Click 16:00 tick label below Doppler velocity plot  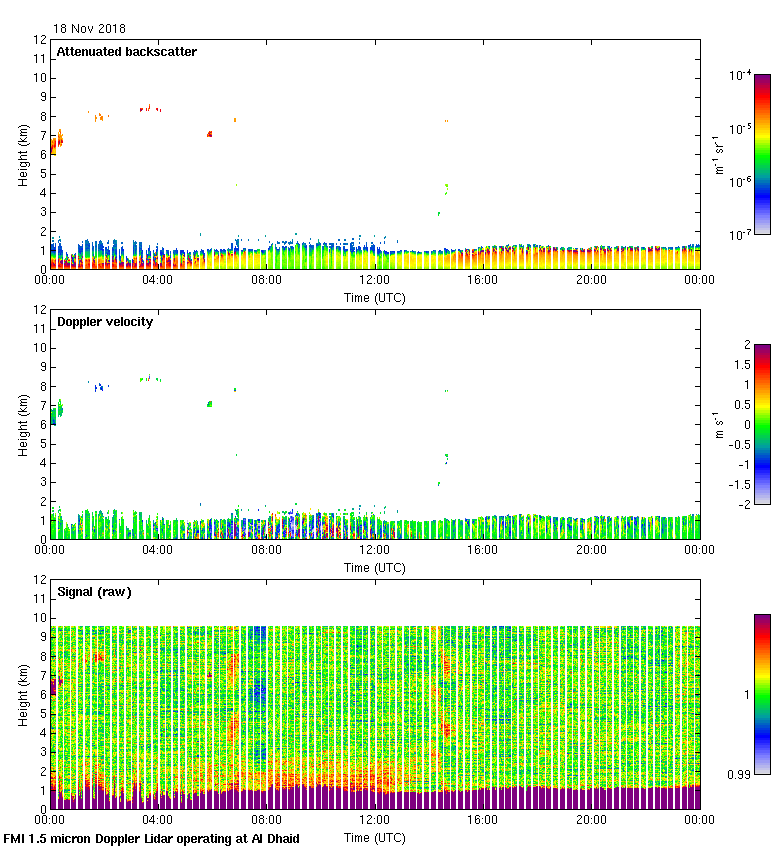(482, 551)
